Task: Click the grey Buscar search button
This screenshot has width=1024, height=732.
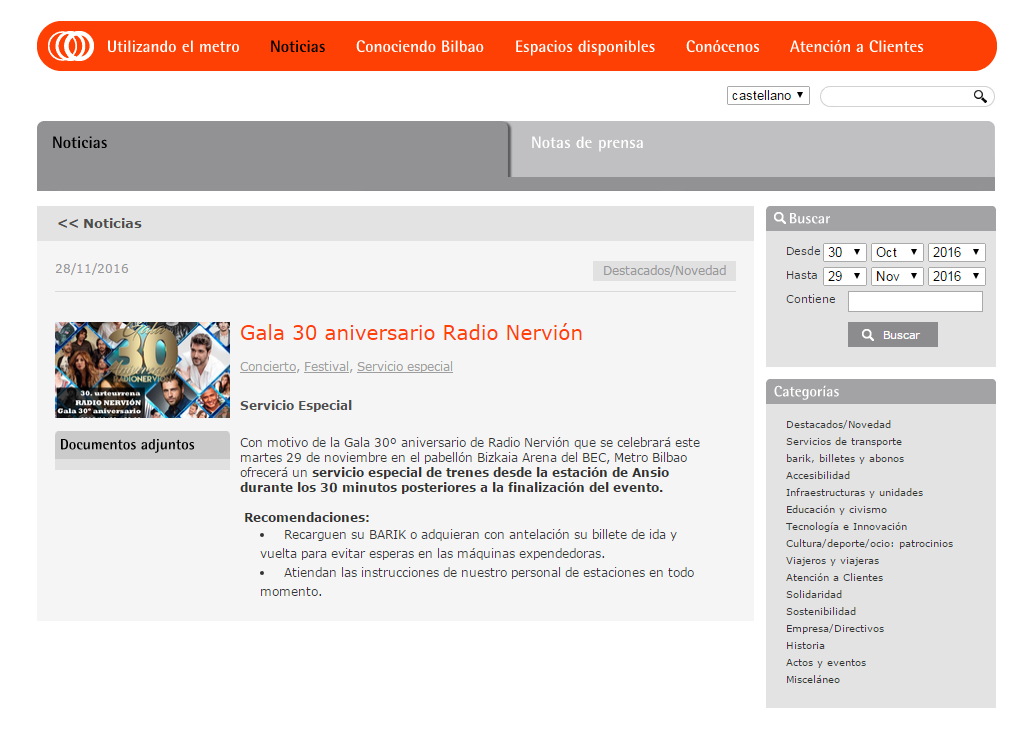Action: 893,334
